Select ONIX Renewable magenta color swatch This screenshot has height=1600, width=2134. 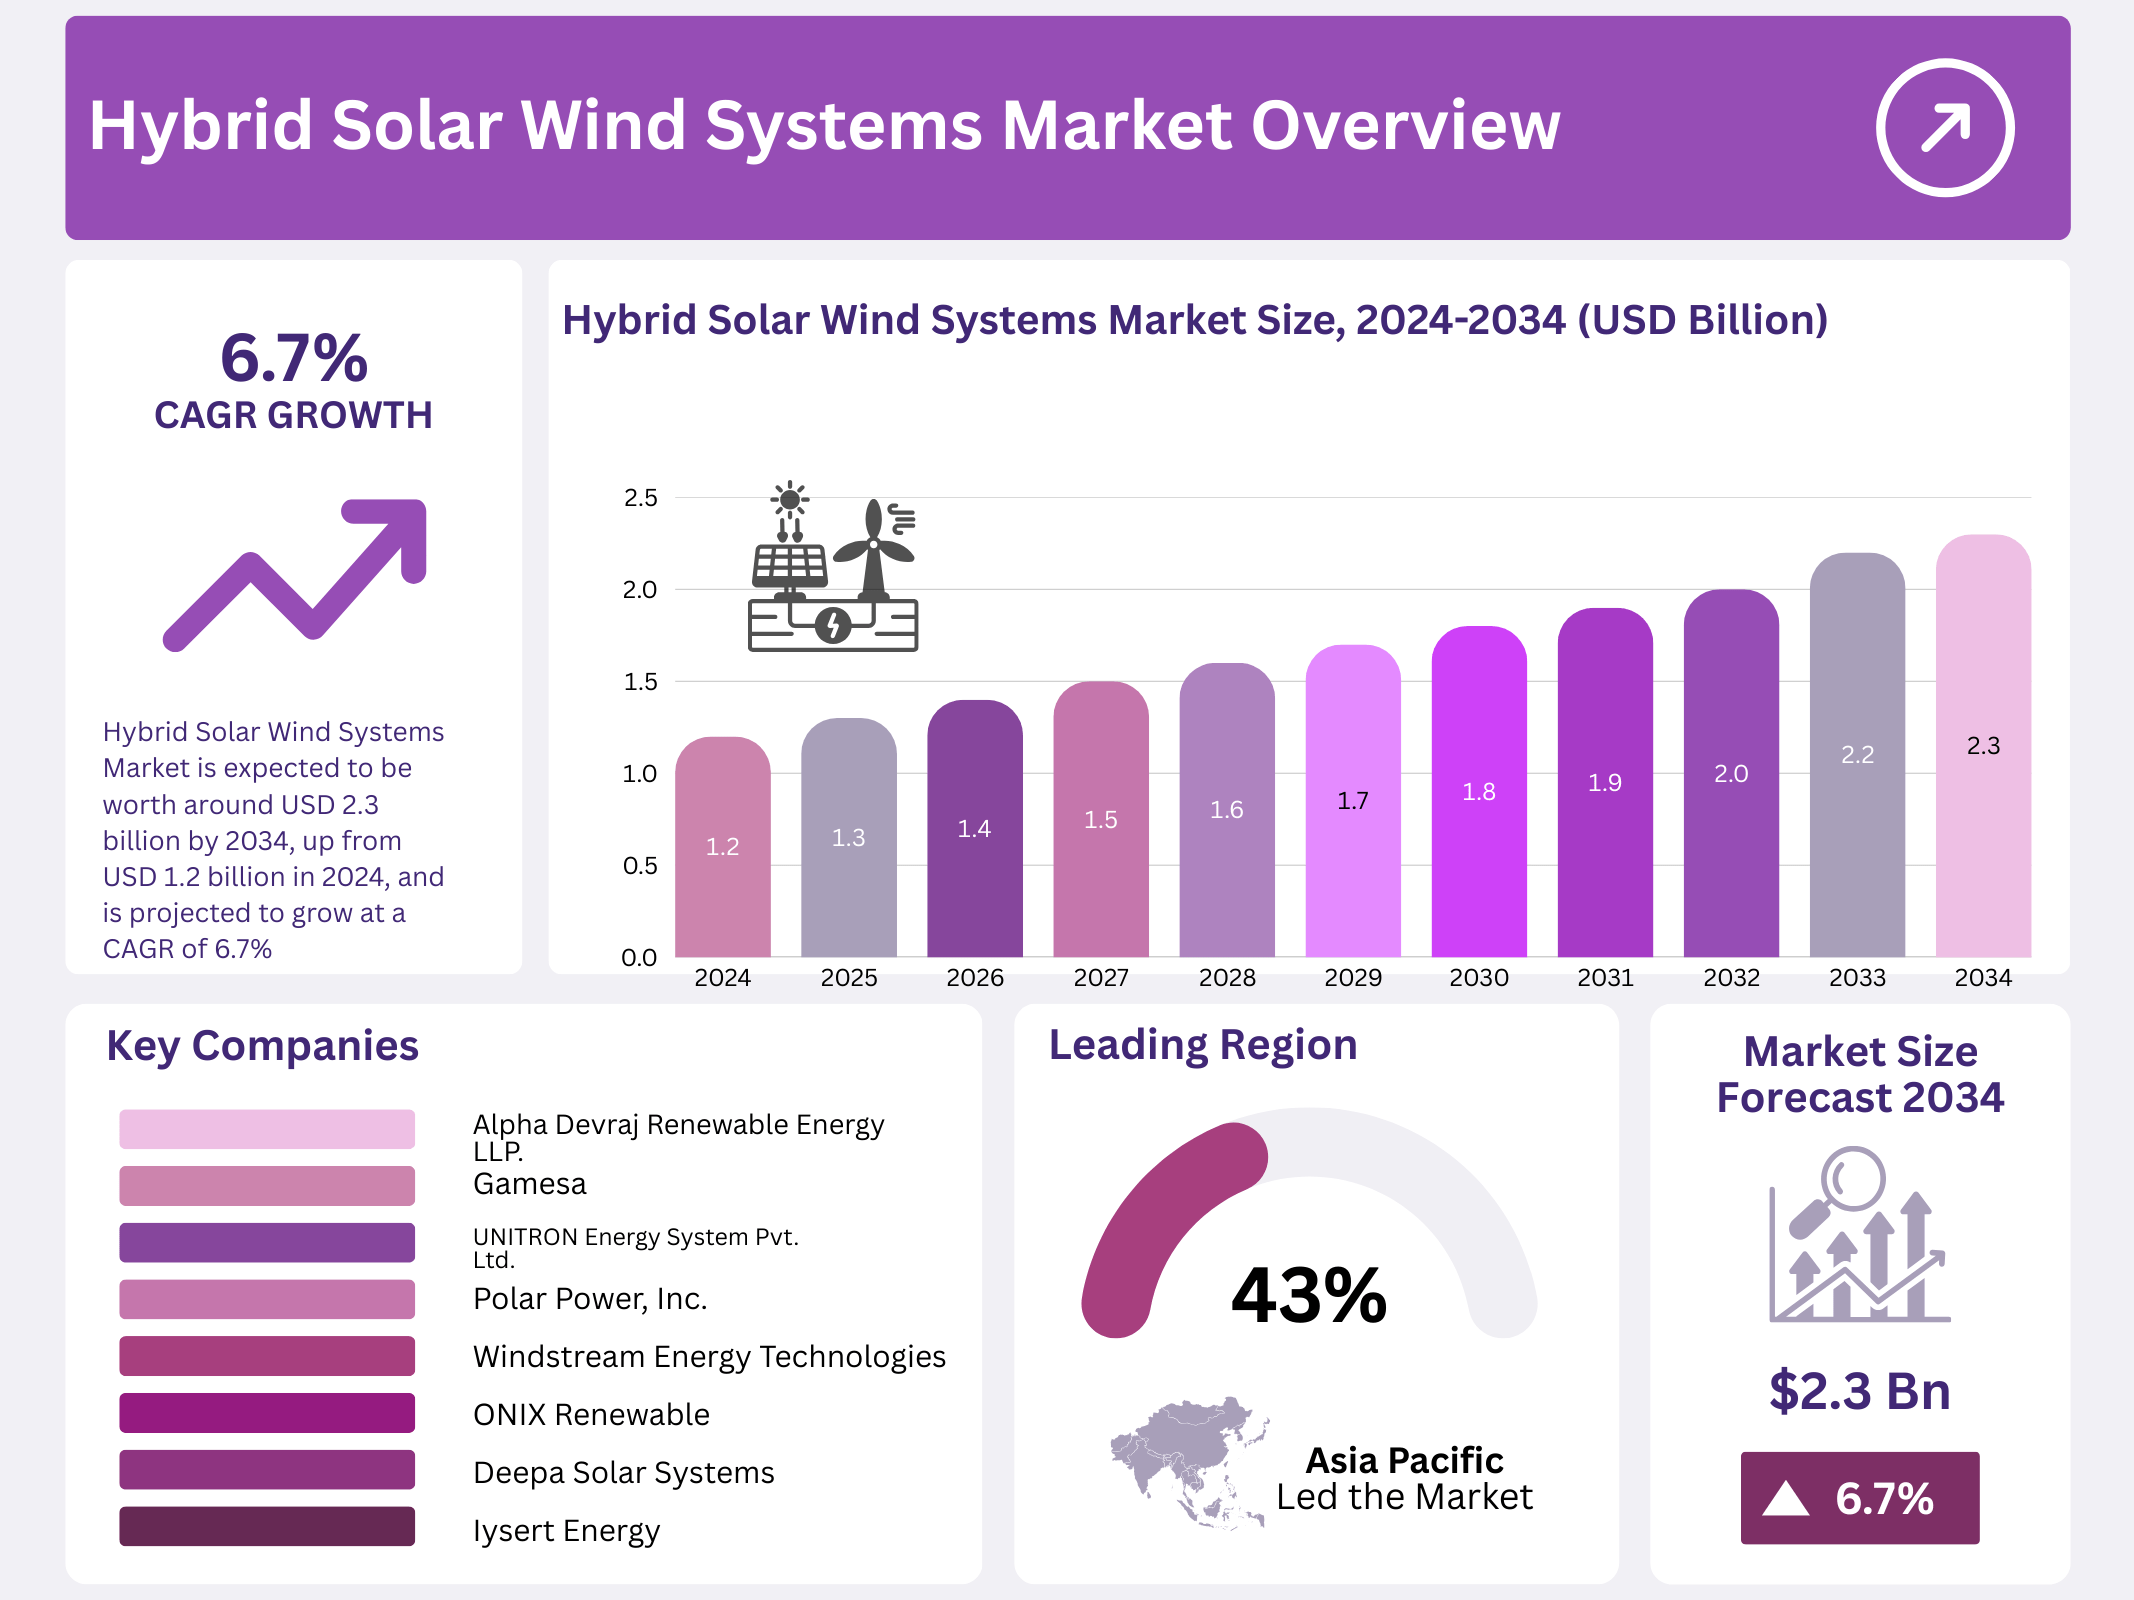click(267, 1413)
